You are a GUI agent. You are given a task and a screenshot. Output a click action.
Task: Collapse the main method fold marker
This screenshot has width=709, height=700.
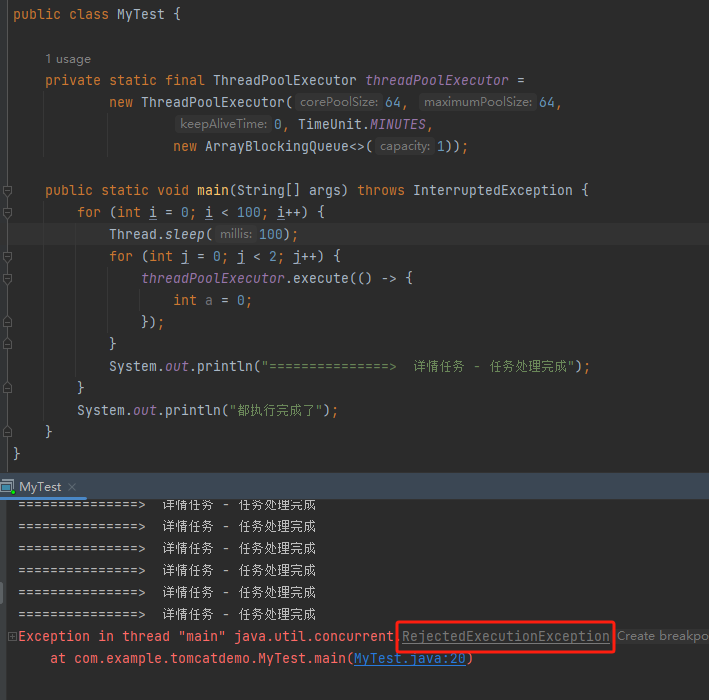pos(7,190)
